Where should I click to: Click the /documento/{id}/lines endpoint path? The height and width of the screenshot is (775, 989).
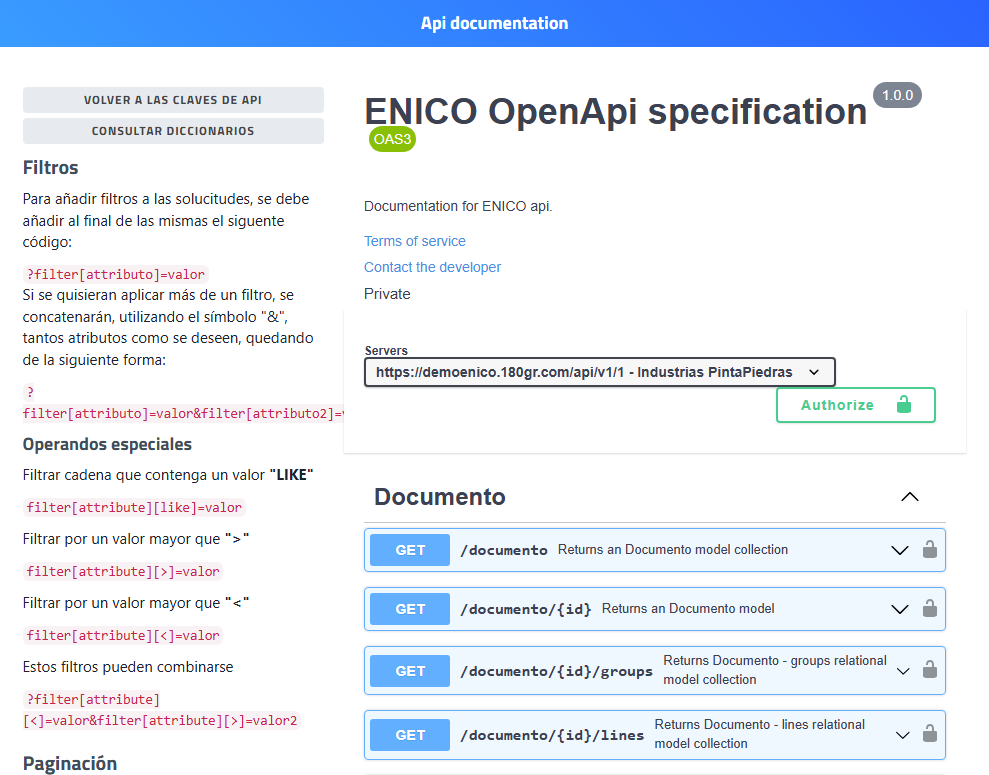[552, 735]
